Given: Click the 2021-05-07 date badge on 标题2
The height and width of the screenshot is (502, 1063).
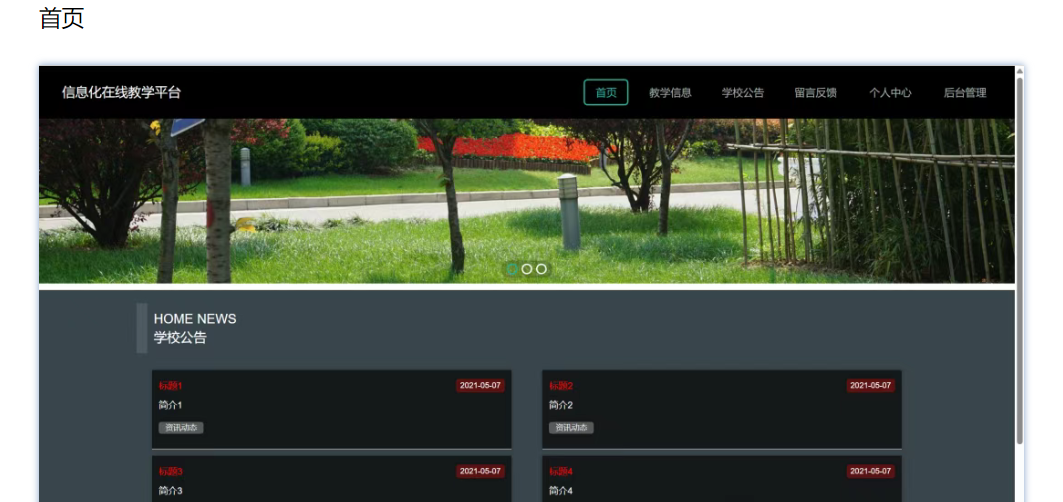Looking at the screenshot, I should coord(870,386).
